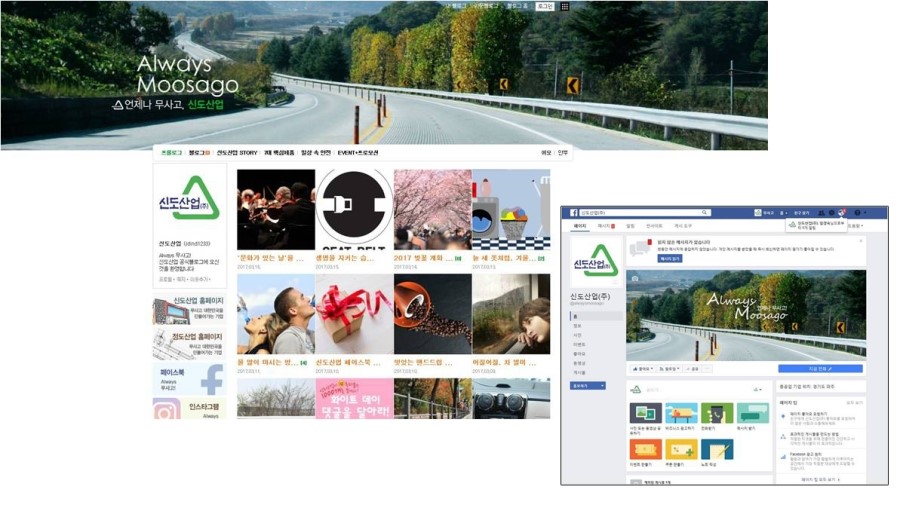This screenshot has width=900, height=505.
Task: Click the Facebook logo in Facebook window
Action: [573, 213]
